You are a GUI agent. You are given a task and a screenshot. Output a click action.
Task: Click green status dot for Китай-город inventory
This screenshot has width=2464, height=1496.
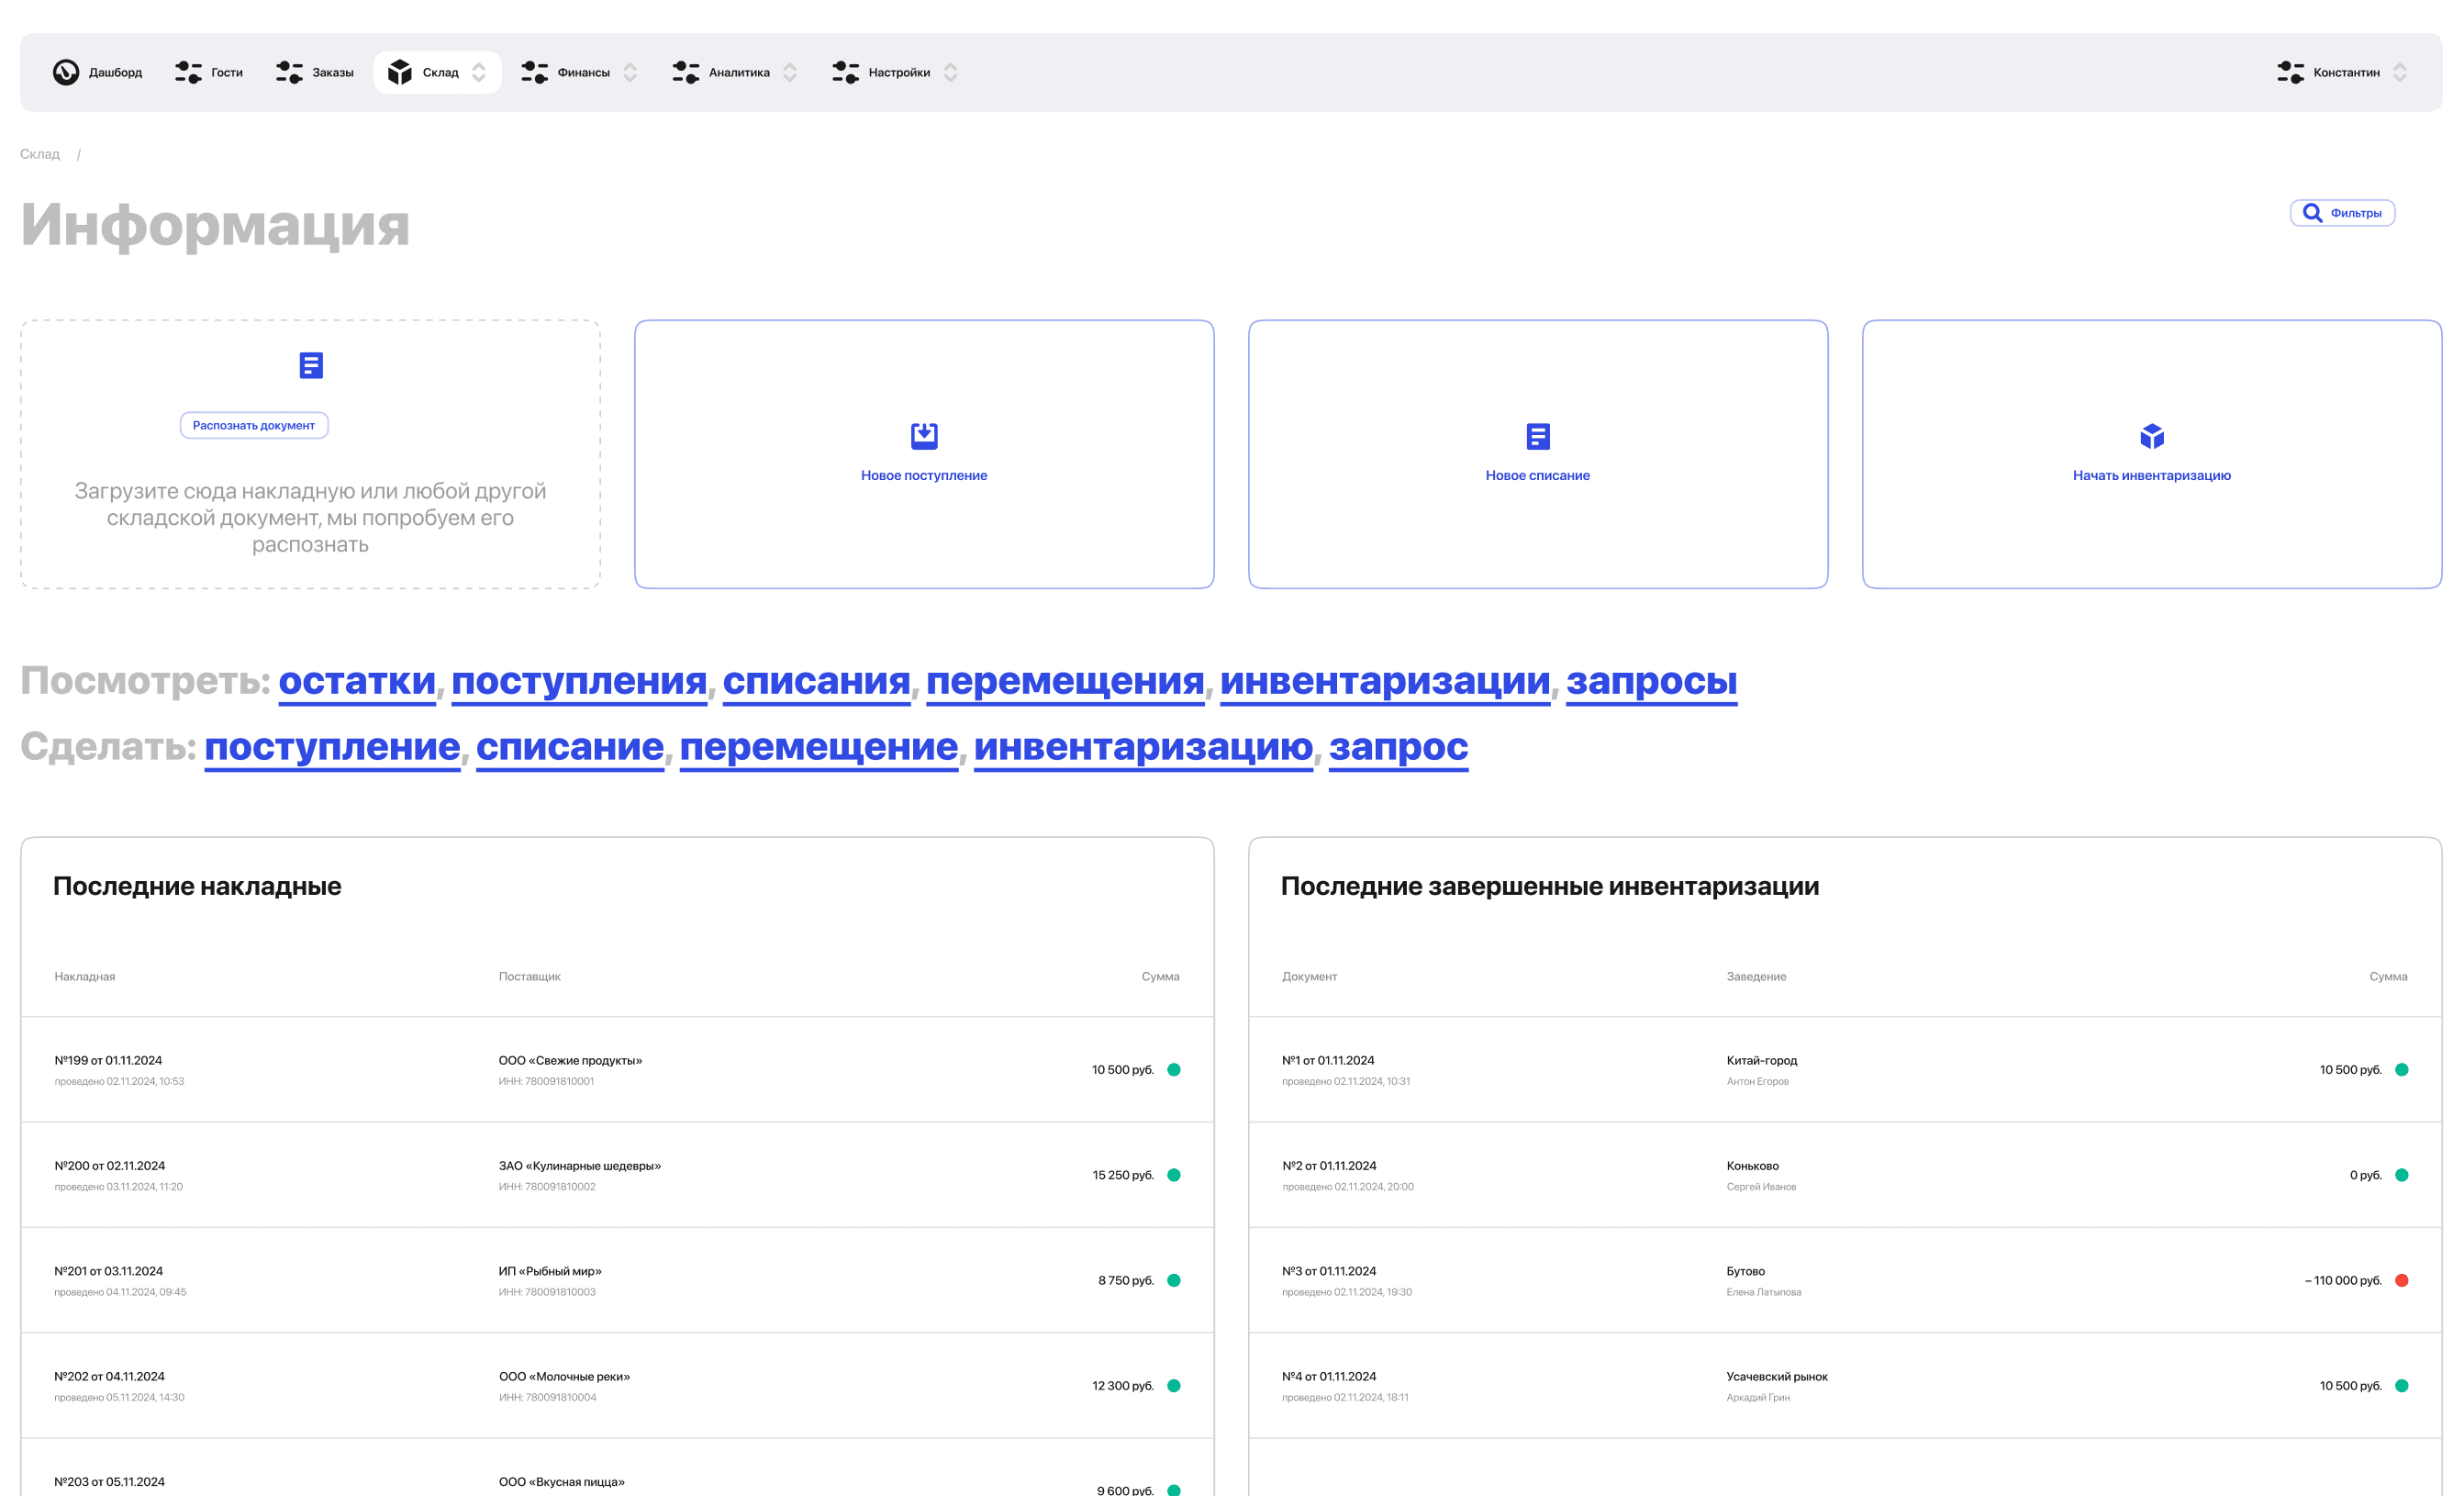click(x=2402, y=1070)
